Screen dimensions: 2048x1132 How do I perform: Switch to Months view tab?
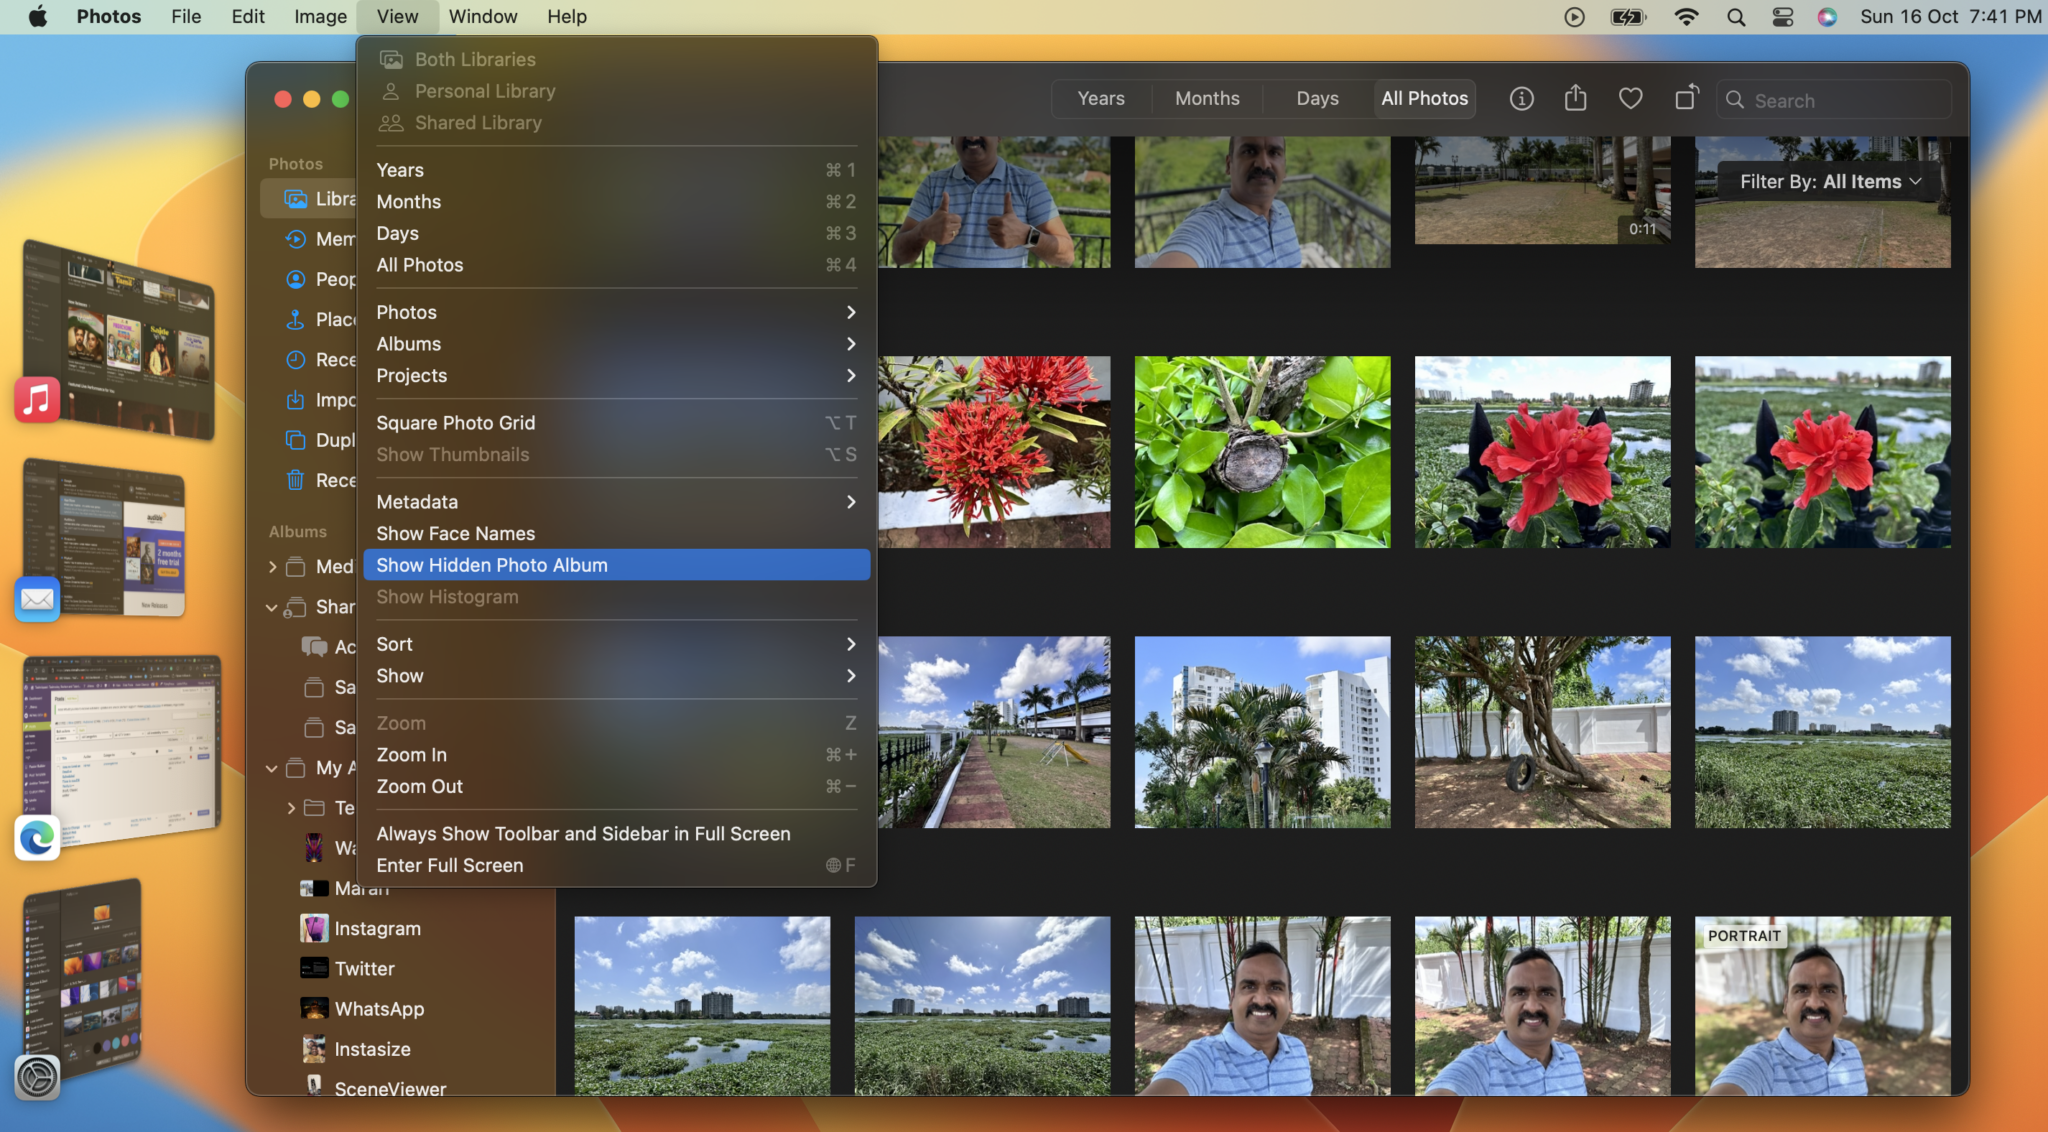(x=1207, y=99)
